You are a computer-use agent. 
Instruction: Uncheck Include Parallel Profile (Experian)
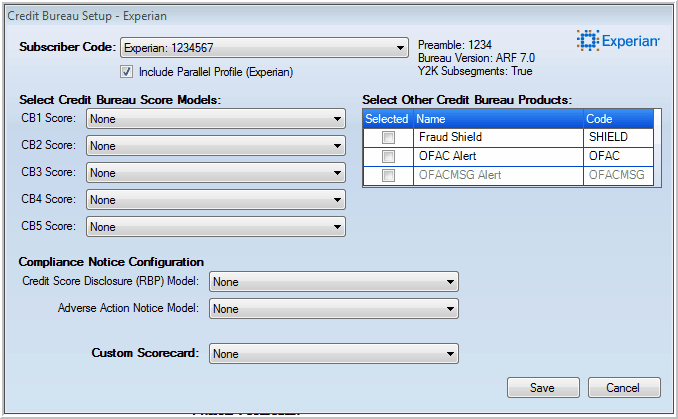click(126, 72)
